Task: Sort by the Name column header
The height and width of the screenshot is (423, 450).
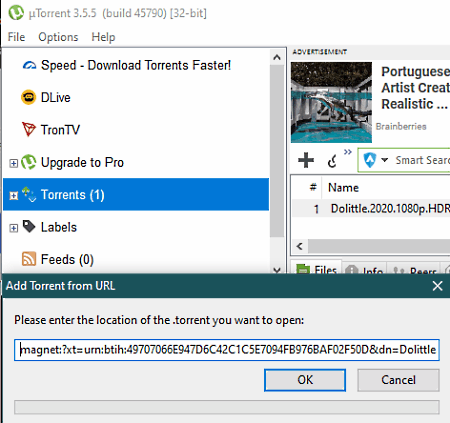Action: [343, 188]
